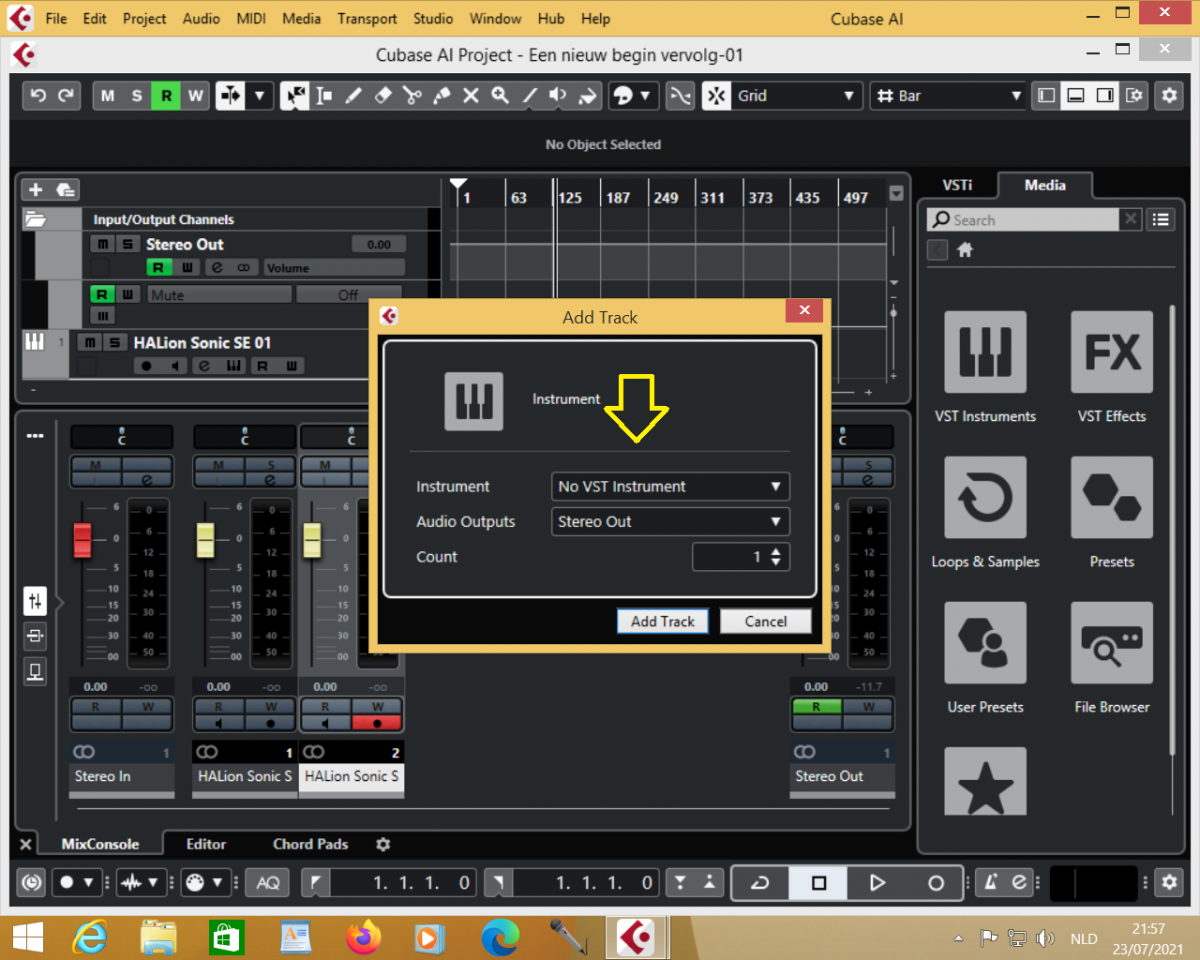The height and width of the screenshot is (960, 1200).
Task: Collapse the Input/Output Channels folder
Action: (x=36, y=219)
